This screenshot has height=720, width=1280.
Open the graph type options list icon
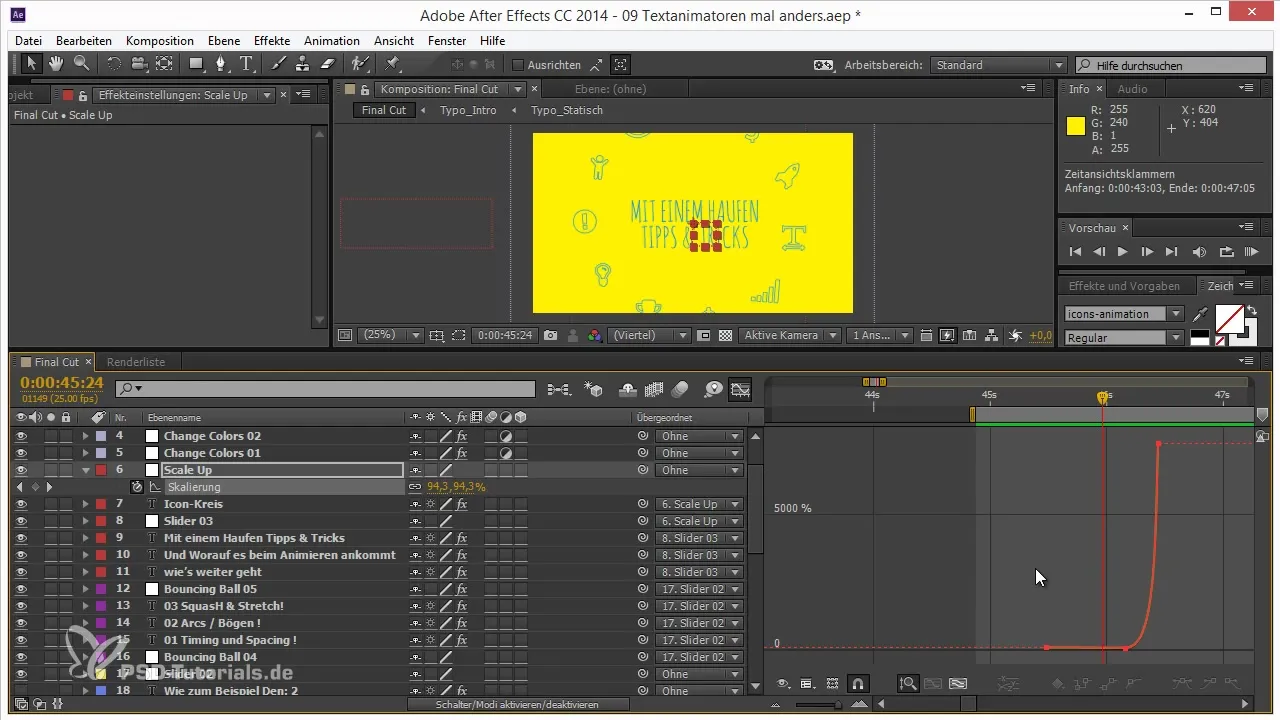pos(806,684)
